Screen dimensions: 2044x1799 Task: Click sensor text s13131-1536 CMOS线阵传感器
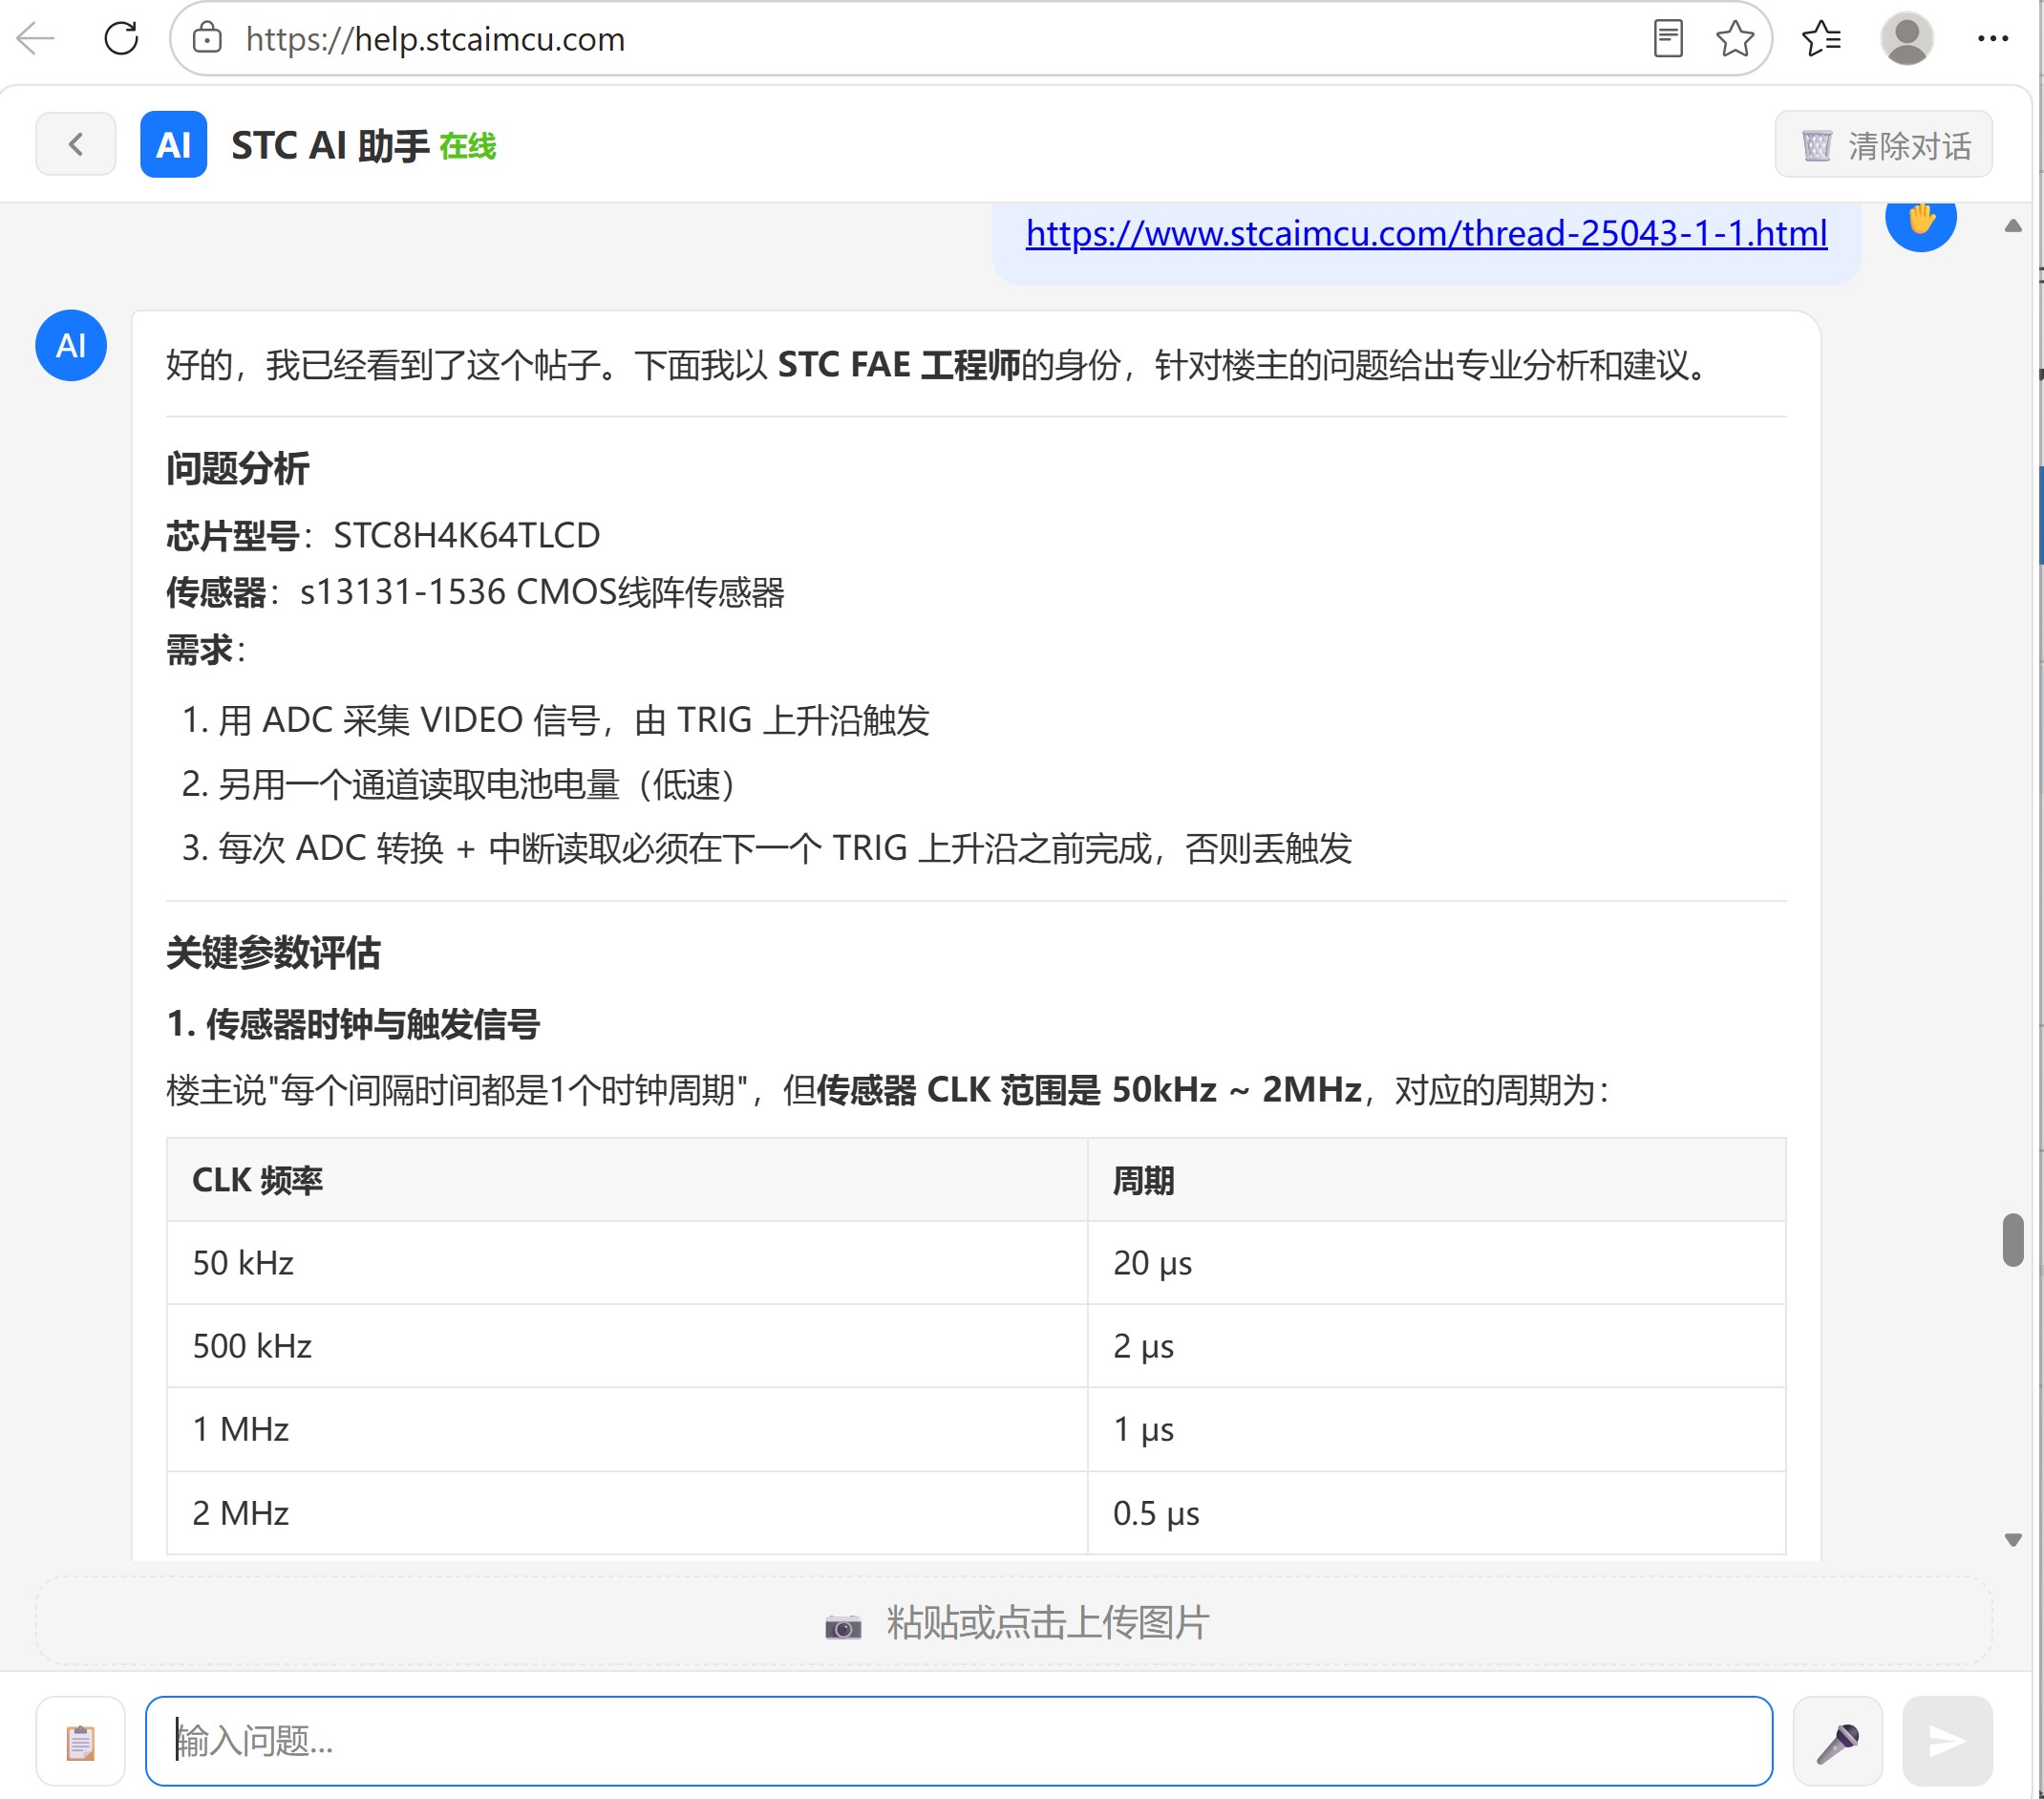542,592
